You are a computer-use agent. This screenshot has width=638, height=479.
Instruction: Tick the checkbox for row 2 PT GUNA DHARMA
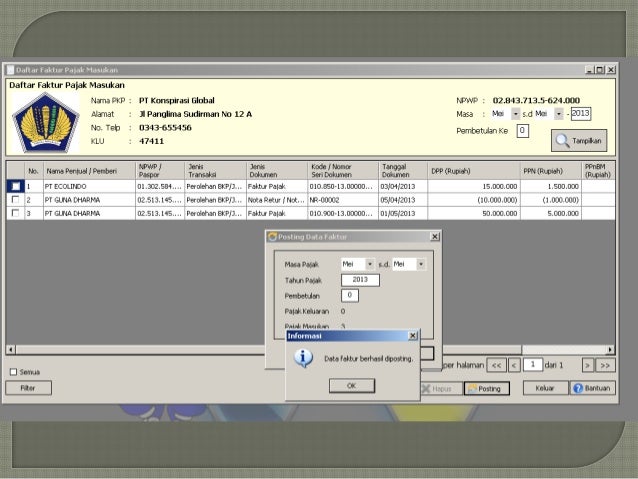tap(15, 199)
